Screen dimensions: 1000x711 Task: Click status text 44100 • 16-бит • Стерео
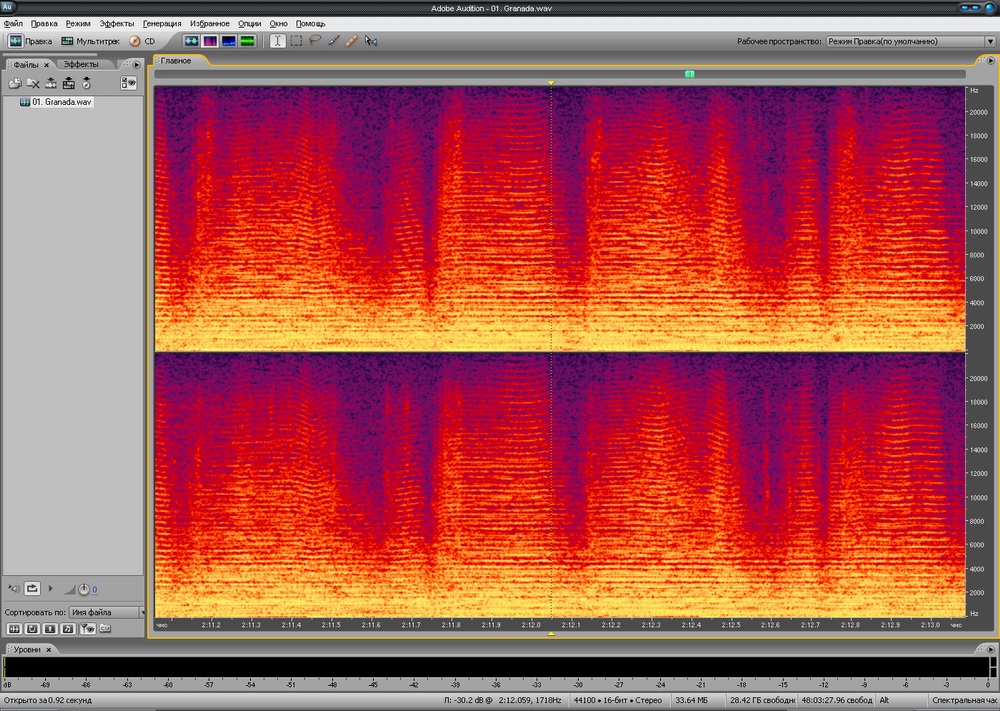618,700
